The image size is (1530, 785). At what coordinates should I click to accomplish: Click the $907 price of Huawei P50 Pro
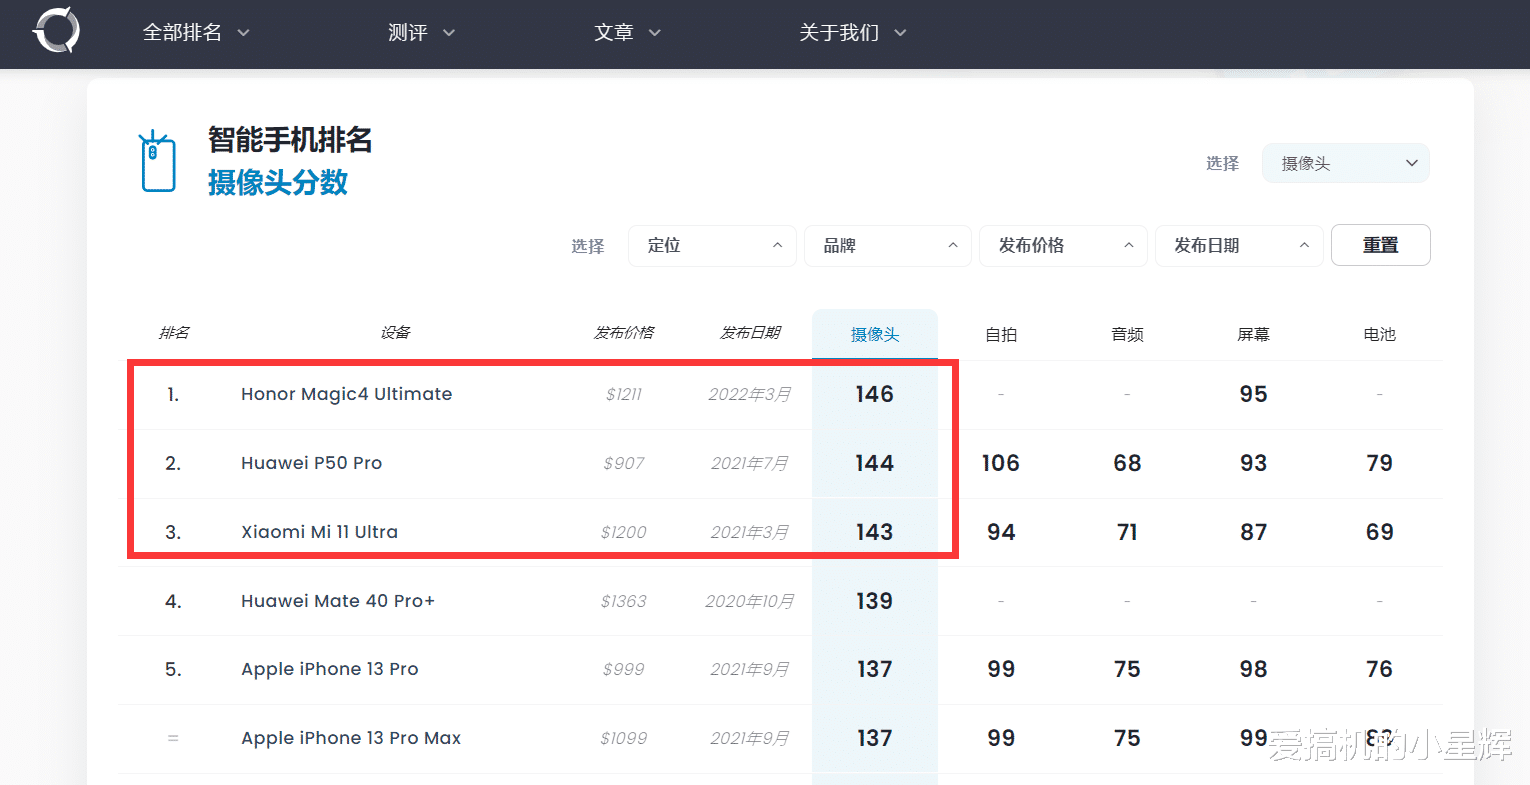coord(624,463)
